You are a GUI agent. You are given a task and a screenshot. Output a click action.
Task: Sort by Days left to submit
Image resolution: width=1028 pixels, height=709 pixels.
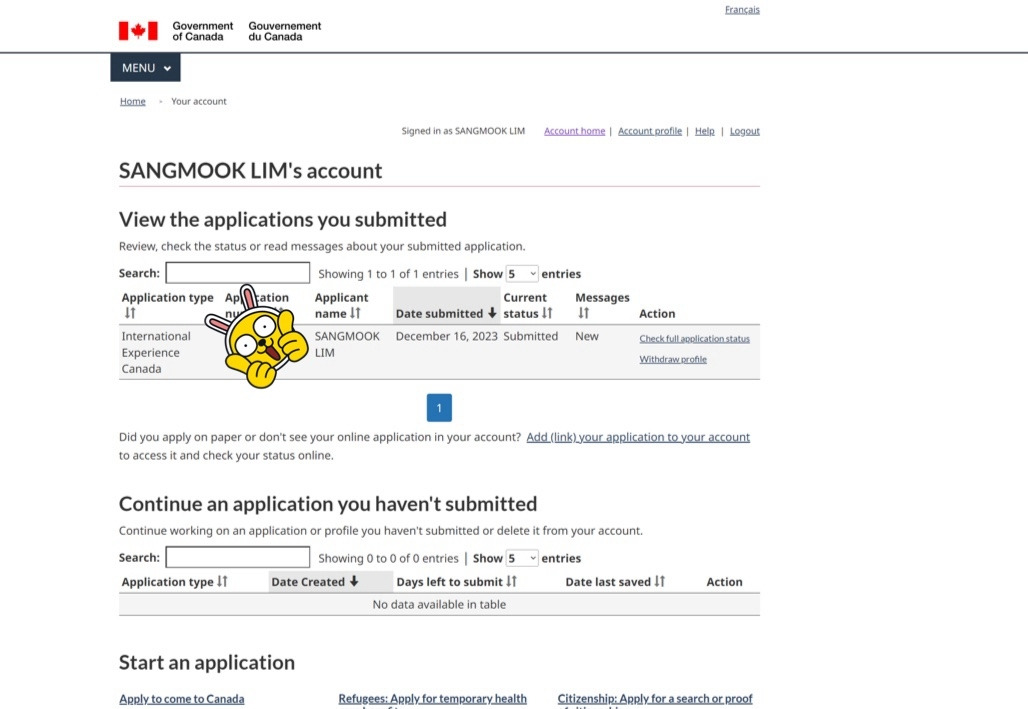click(x=511, y=581)
